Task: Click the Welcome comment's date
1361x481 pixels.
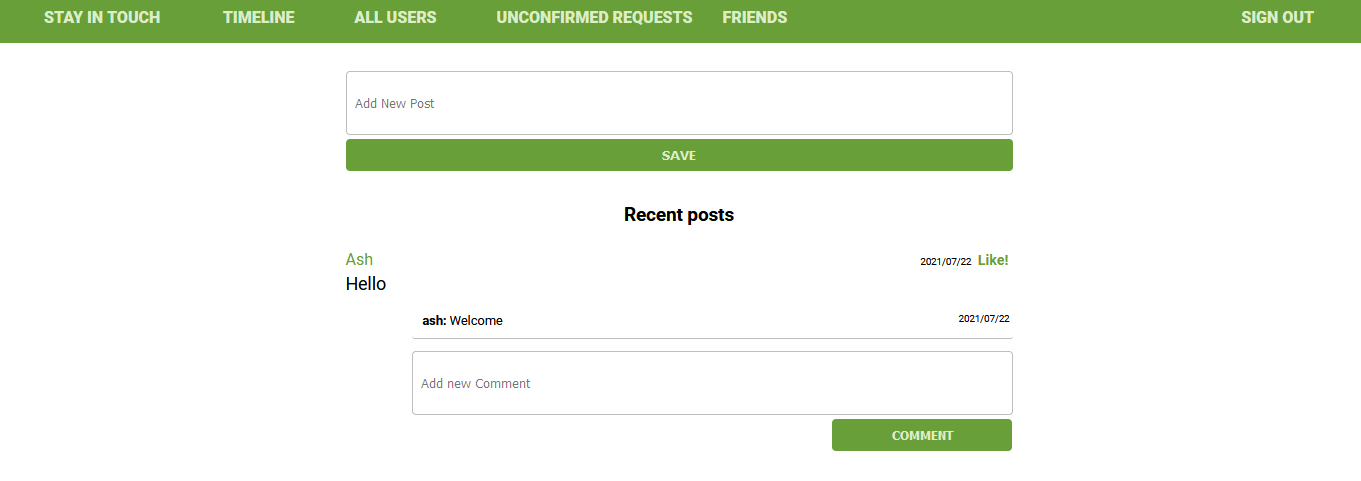Action: [x=984, y=319]
